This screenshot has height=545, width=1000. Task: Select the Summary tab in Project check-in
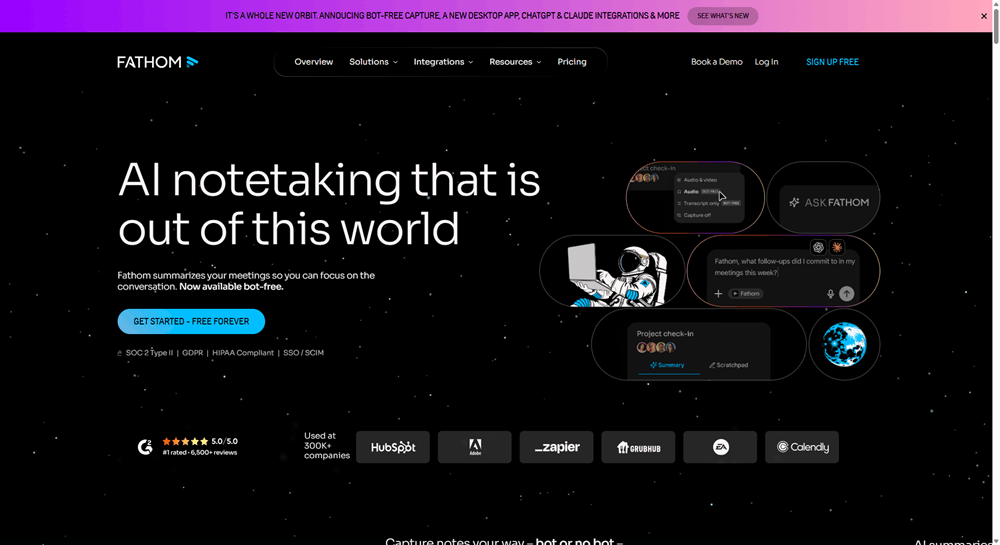[667, 365]
